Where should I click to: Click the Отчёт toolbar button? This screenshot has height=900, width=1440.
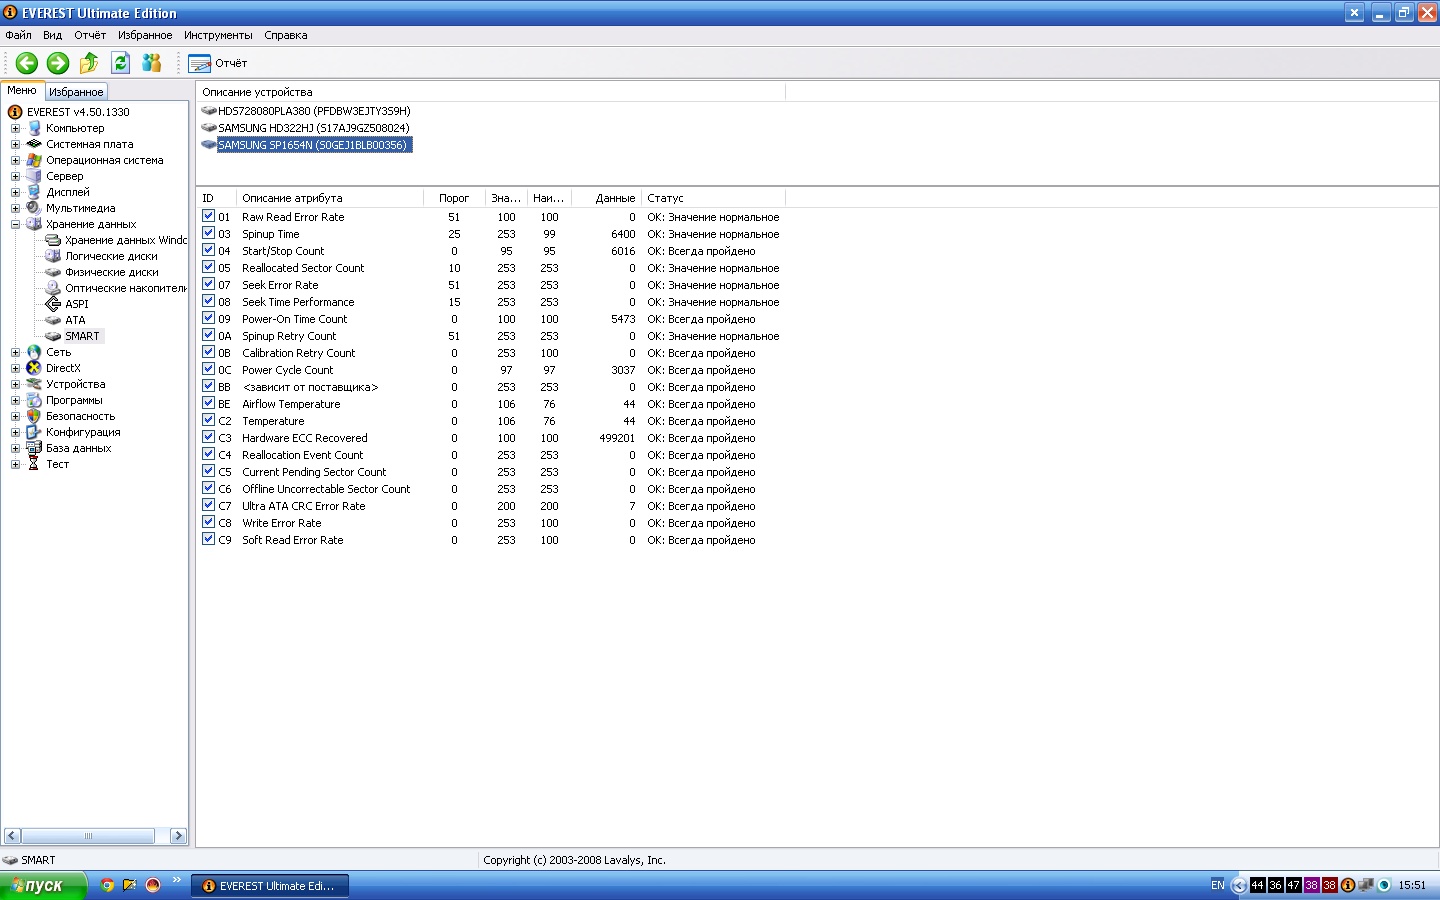(x=218, y=63)
